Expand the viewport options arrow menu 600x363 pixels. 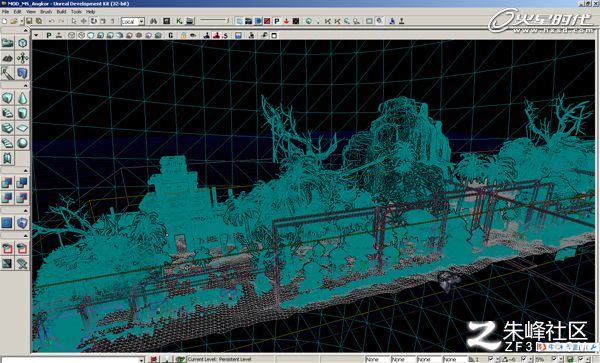tap(36, 36)
